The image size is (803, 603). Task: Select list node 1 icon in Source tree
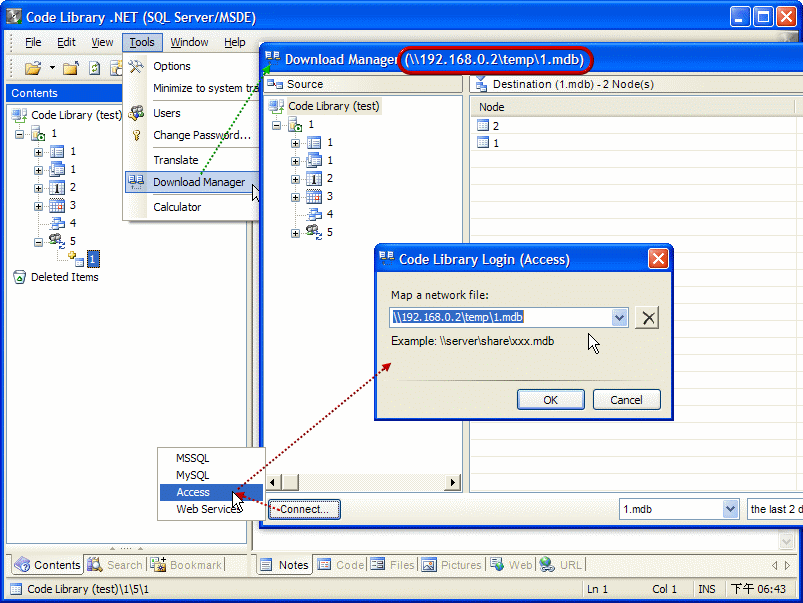click(x=314, y=142)
